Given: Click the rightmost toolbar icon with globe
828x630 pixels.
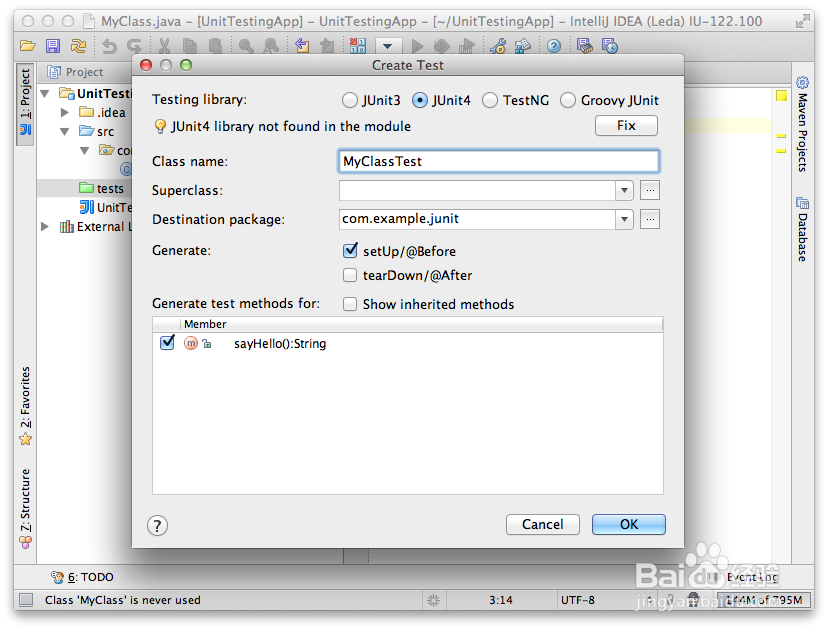Looking at the screenshot, I should [x=609, y=46].
